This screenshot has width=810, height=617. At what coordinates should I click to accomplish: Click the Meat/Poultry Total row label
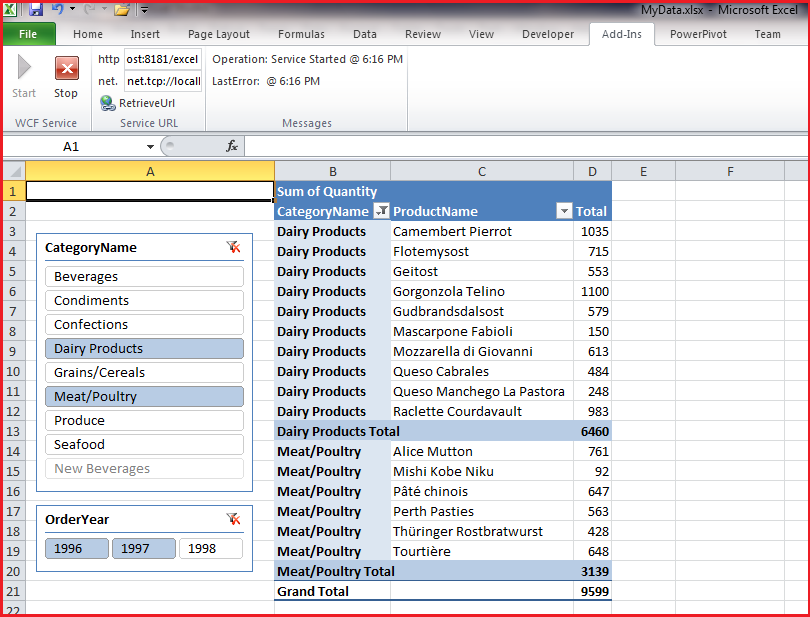[x=336, y=572]
